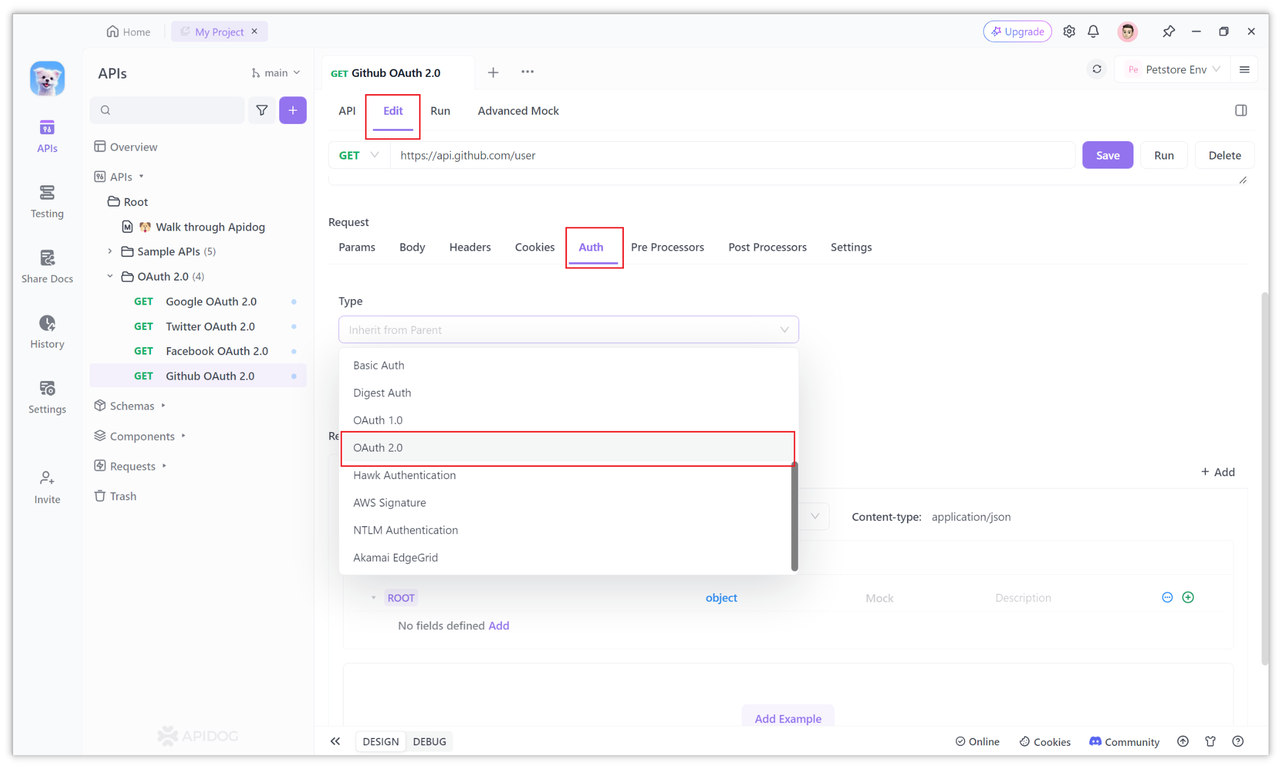This screenshot has height=766, width=1280.
Task: Click the request URL field
Action: pos(732,156)
